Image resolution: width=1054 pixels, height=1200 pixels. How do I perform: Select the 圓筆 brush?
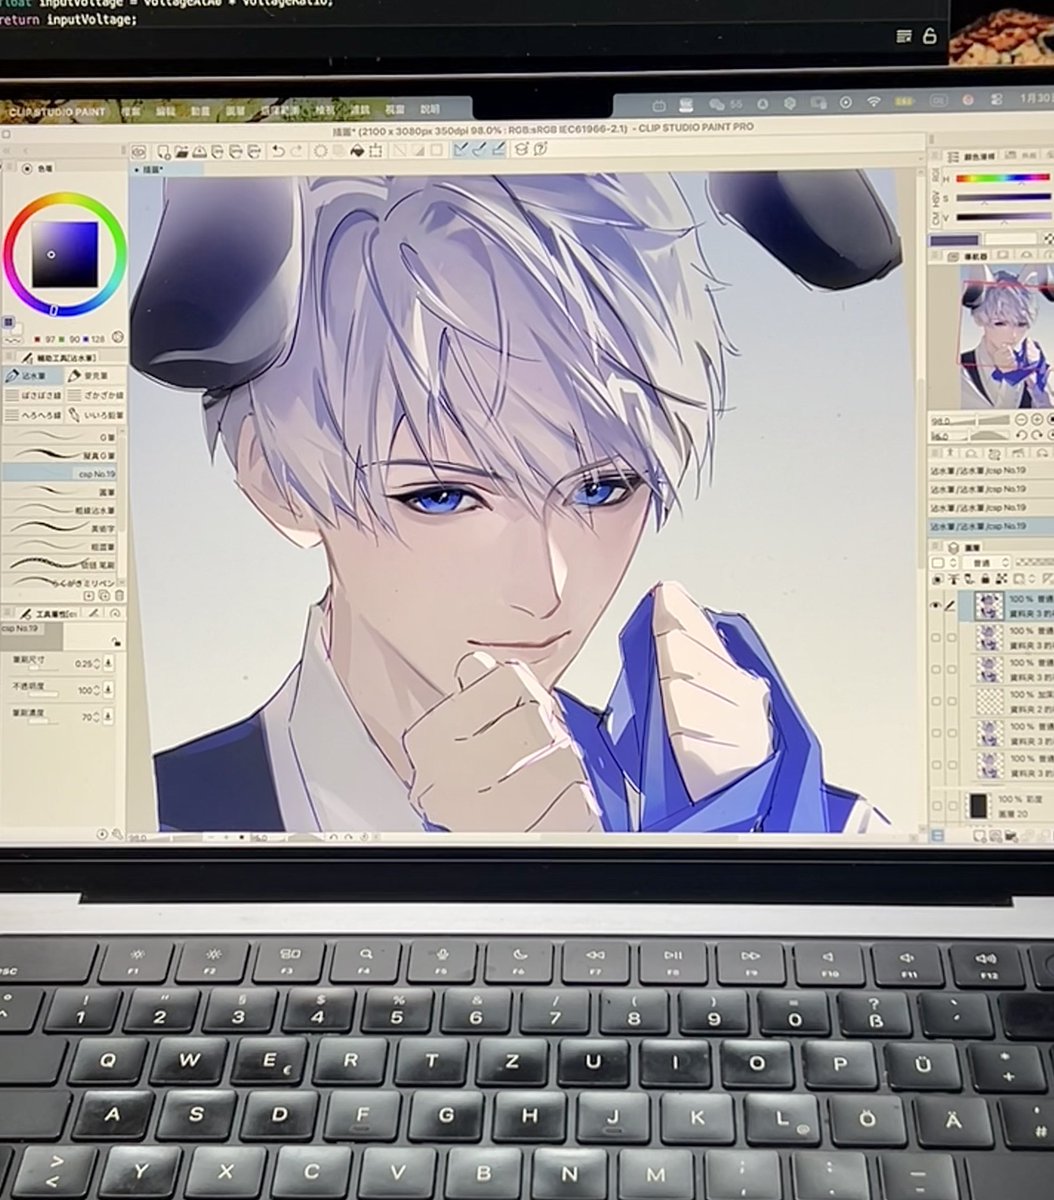pyautogui.click(x=58, y=490)
